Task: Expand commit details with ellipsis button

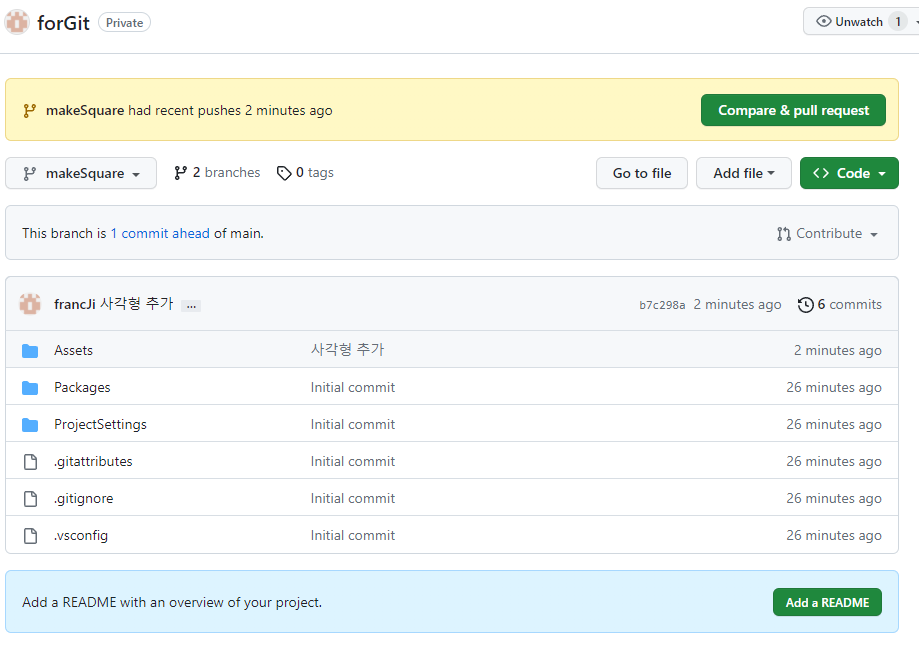Action: coord(191,305)
